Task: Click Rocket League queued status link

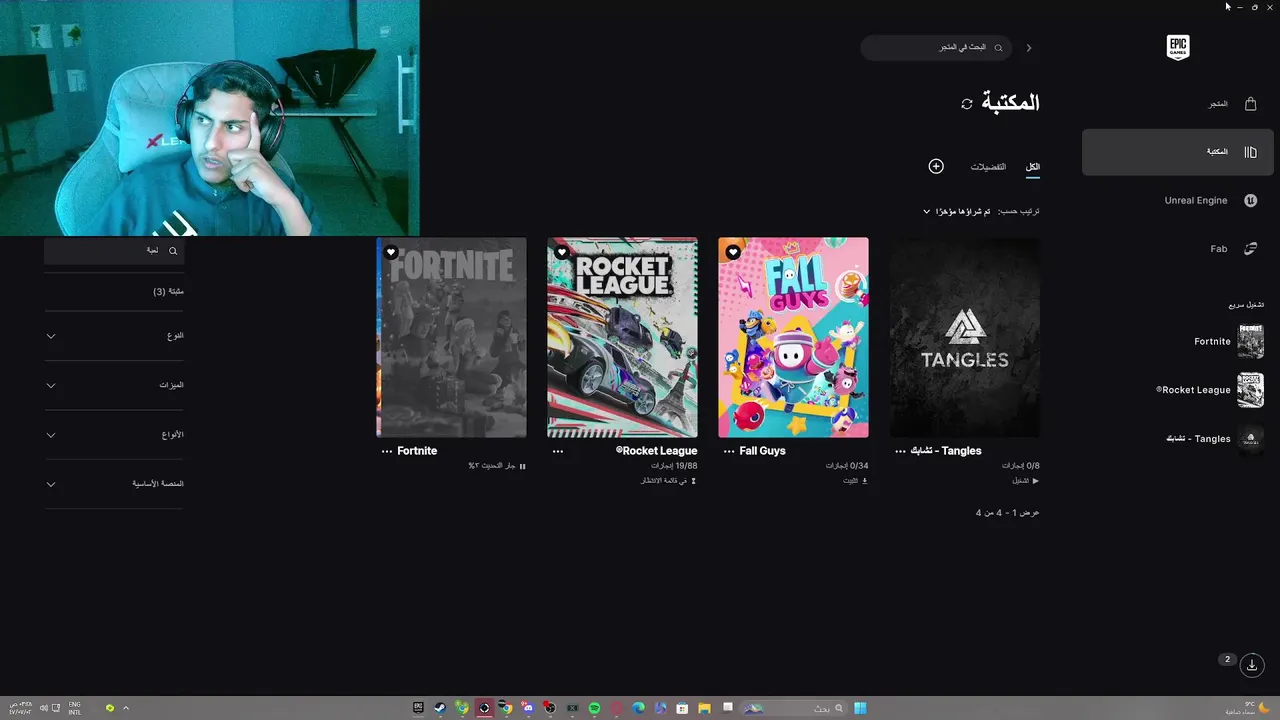Action: coord(670,481)
